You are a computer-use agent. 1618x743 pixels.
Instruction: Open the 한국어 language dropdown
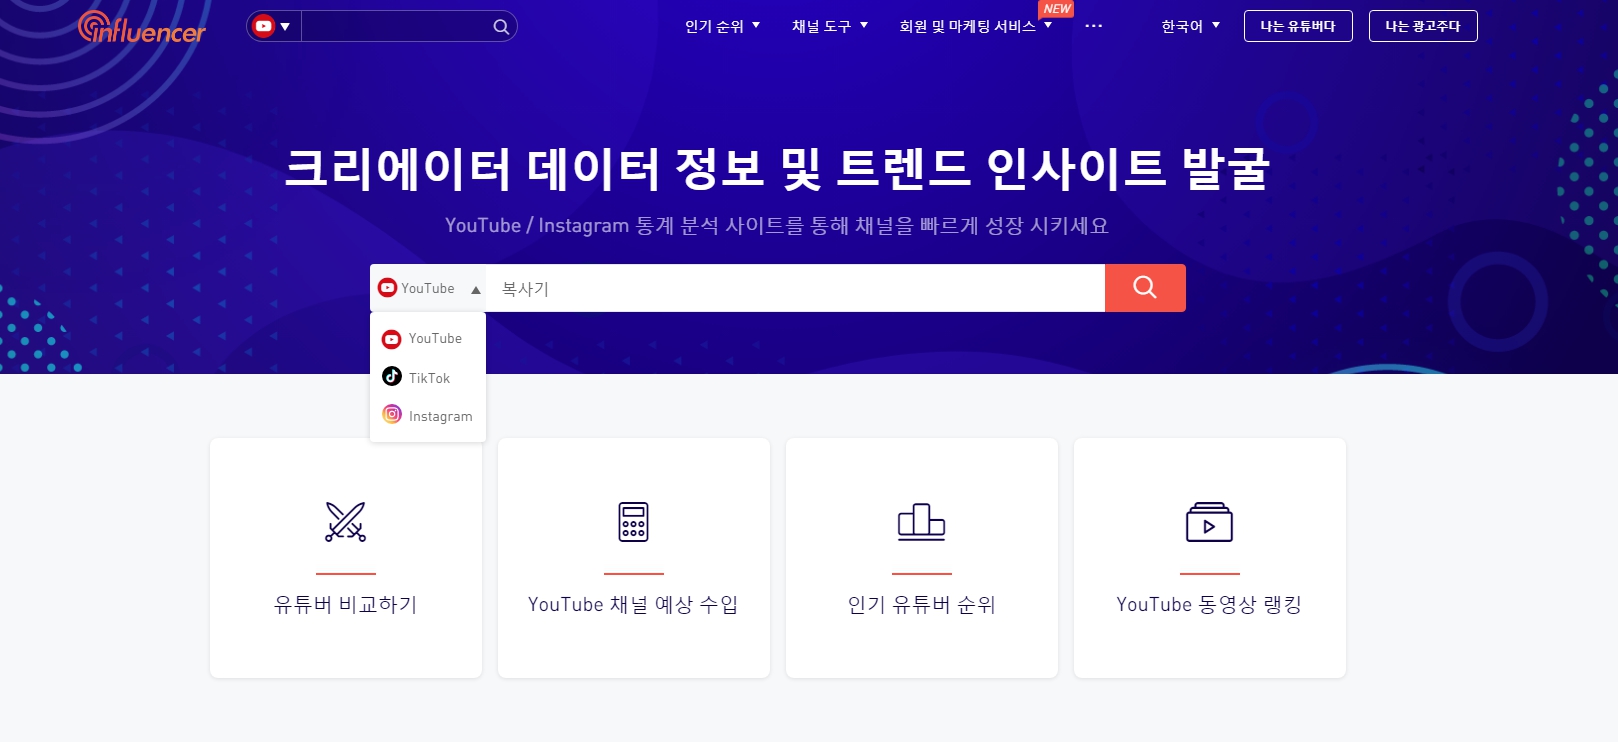click(1190, 26)
